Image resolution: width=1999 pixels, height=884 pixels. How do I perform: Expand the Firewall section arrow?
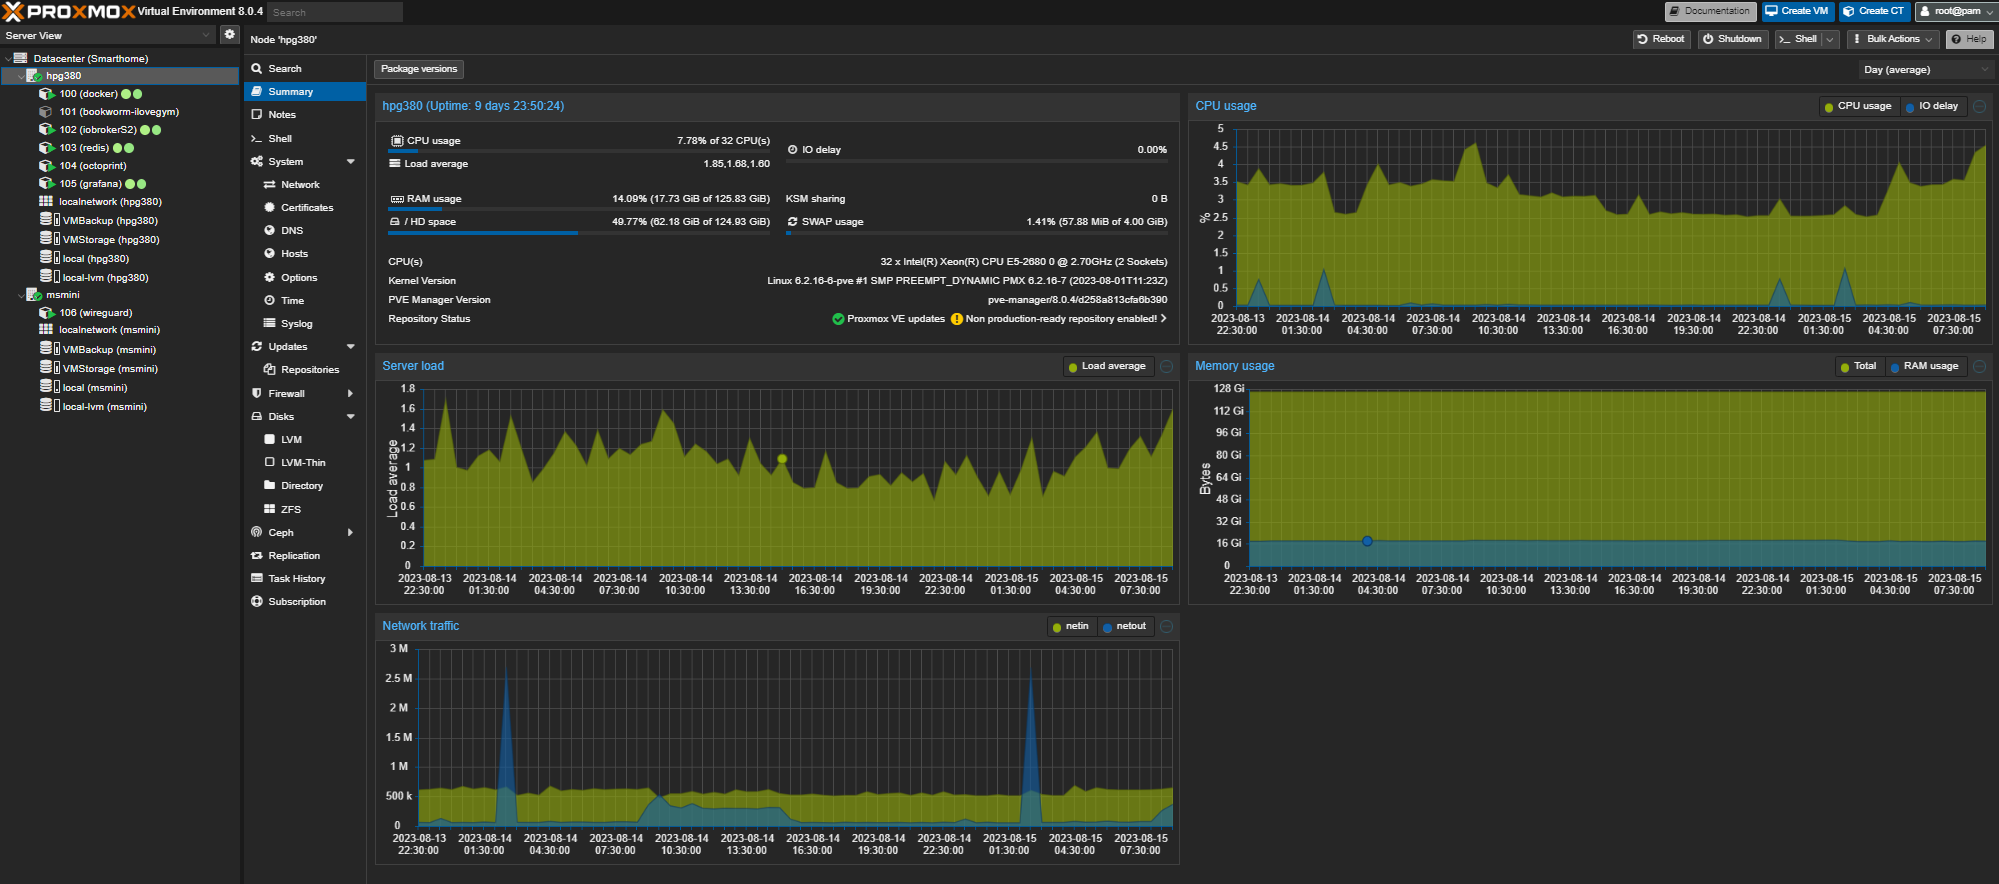point(351,393)
